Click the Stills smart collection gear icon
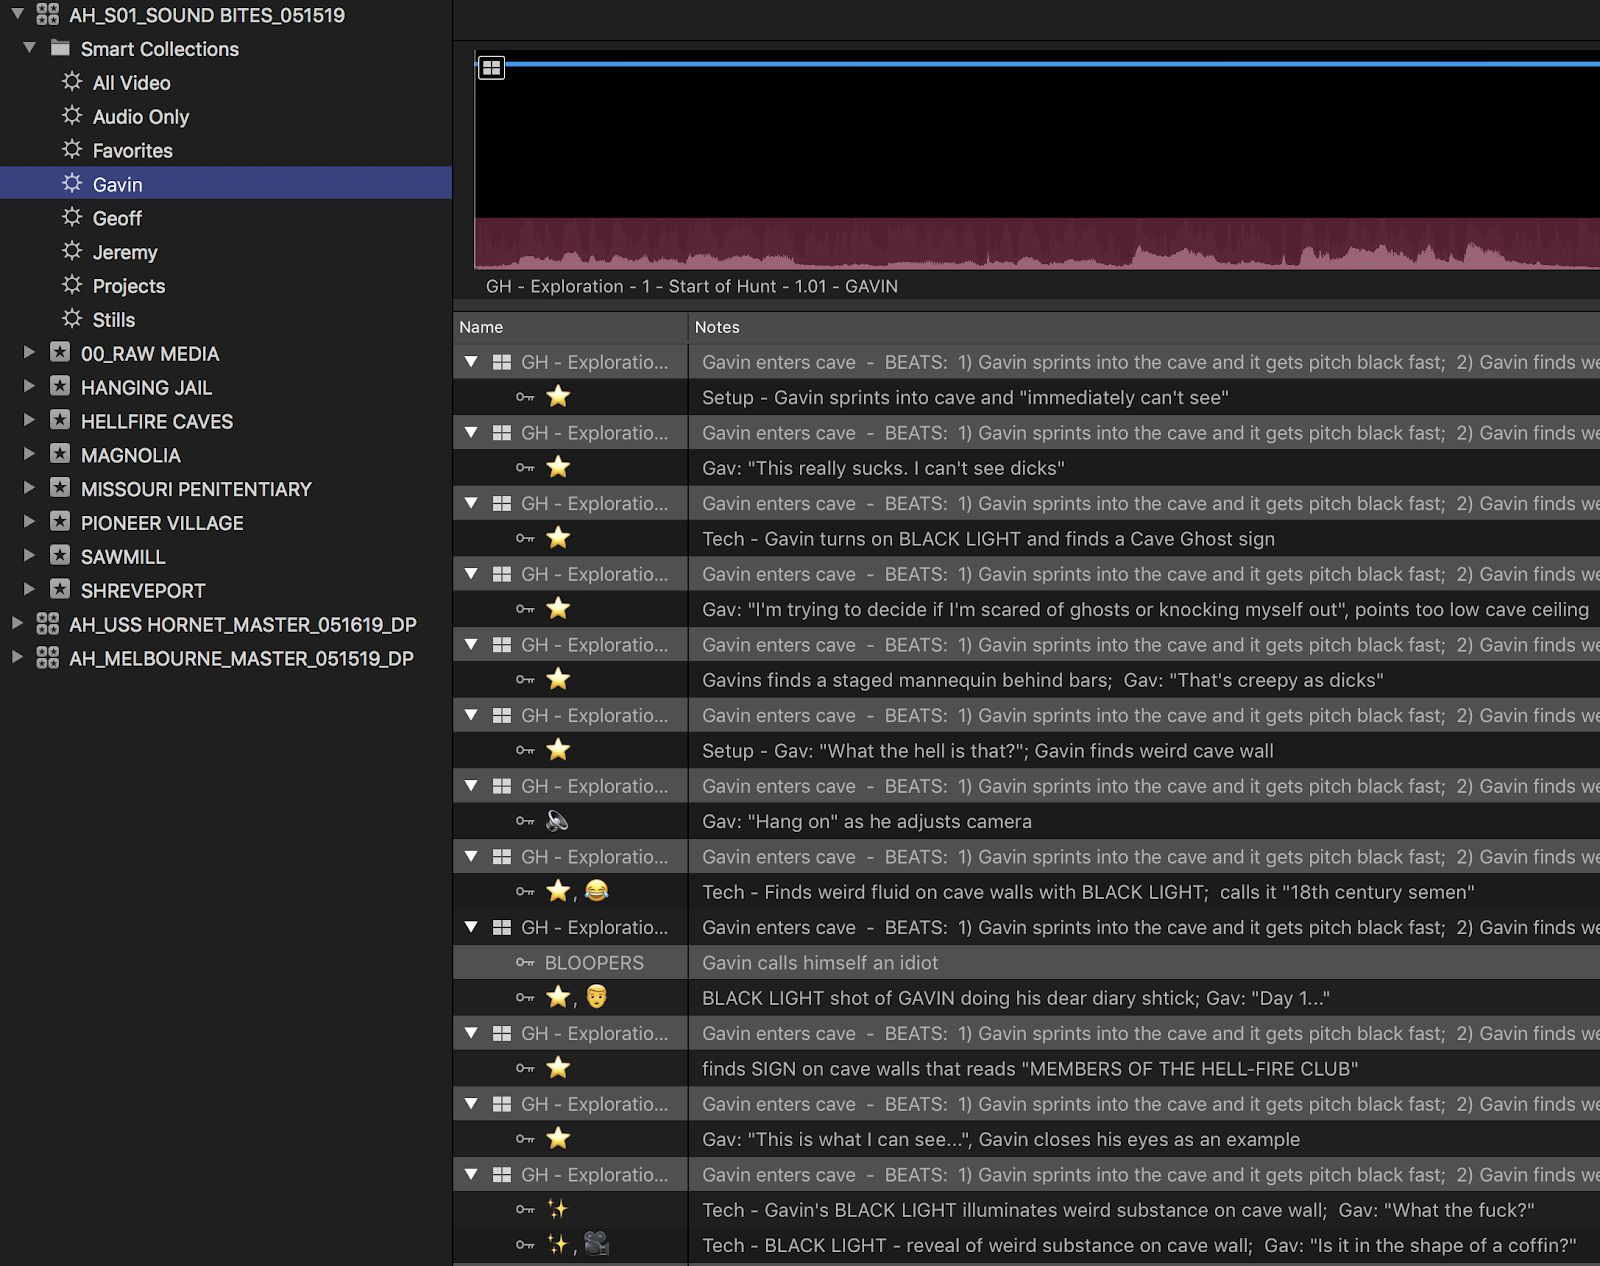 pos(72,319)
